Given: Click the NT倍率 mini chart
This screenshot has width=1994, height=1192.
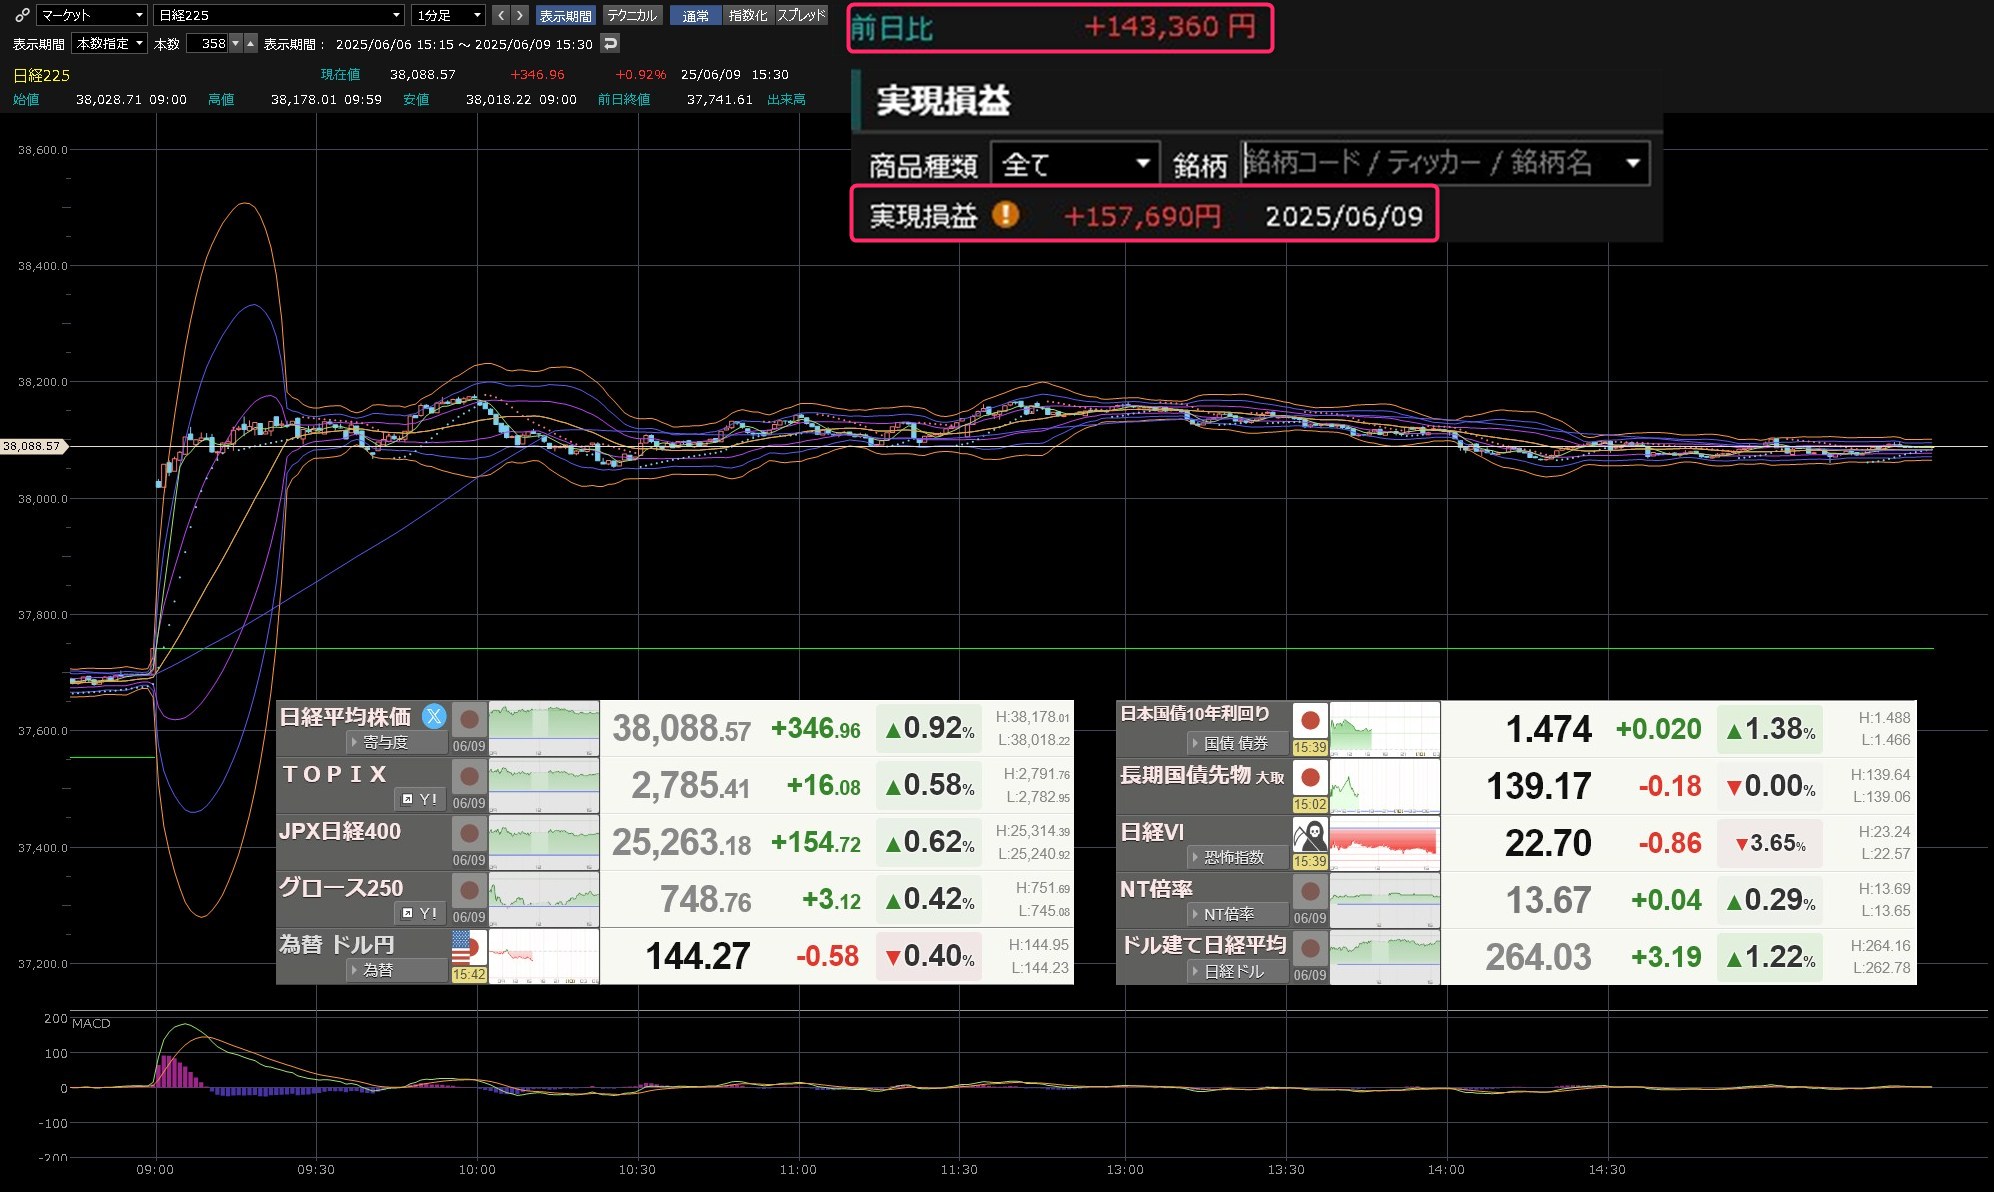Looking at the screenshot, I should point(1385,900).
